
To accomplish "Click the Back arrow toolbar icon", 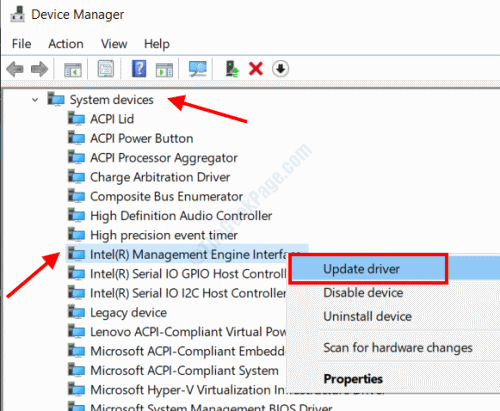I will pyautogui.click(x=15, y=69).
